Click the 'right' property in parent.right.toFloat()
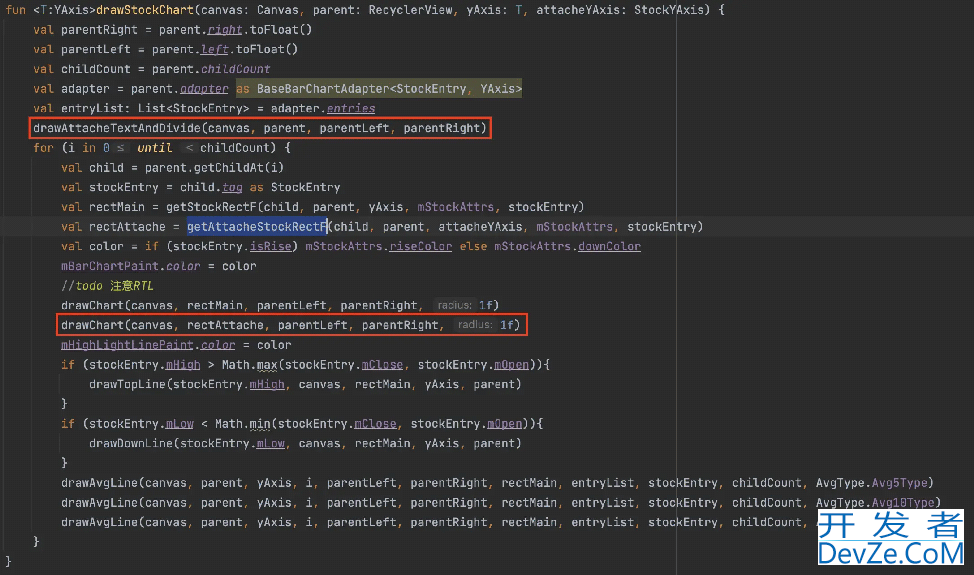This screenshot has width=974, height=575. coord(225,30)
